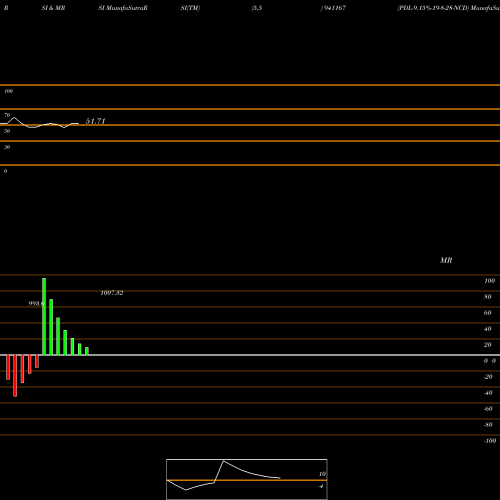Select the 'SI & MR' header text
Viewport: 500px width, 500px height.
(53, 8)
